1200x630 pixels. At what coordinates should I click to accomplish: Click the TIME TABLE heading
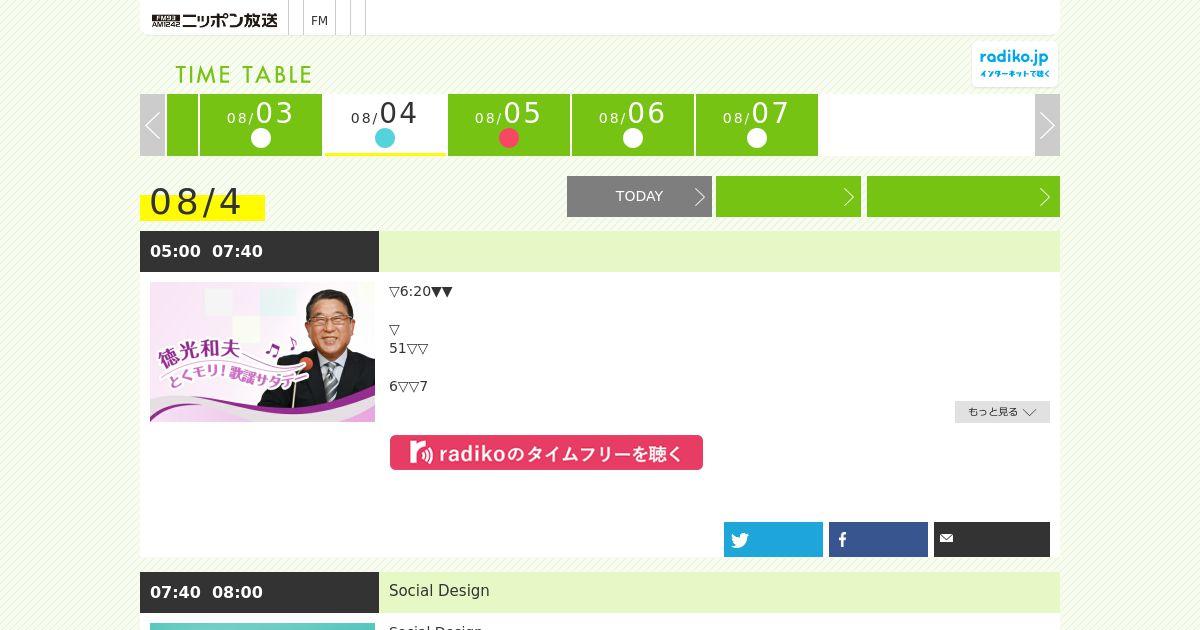pos(244,75)
